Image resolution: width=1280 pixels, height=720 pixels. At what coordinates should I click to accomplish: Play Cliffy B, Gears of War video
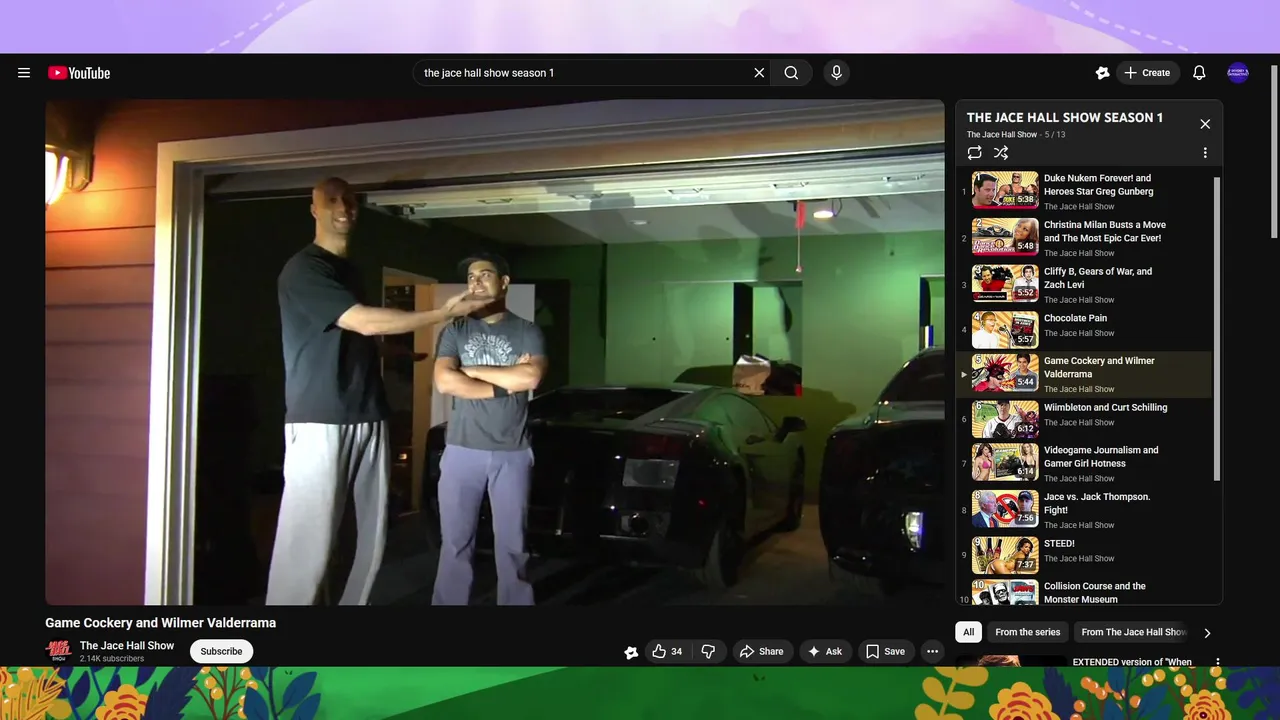(x=1085, y=284)
